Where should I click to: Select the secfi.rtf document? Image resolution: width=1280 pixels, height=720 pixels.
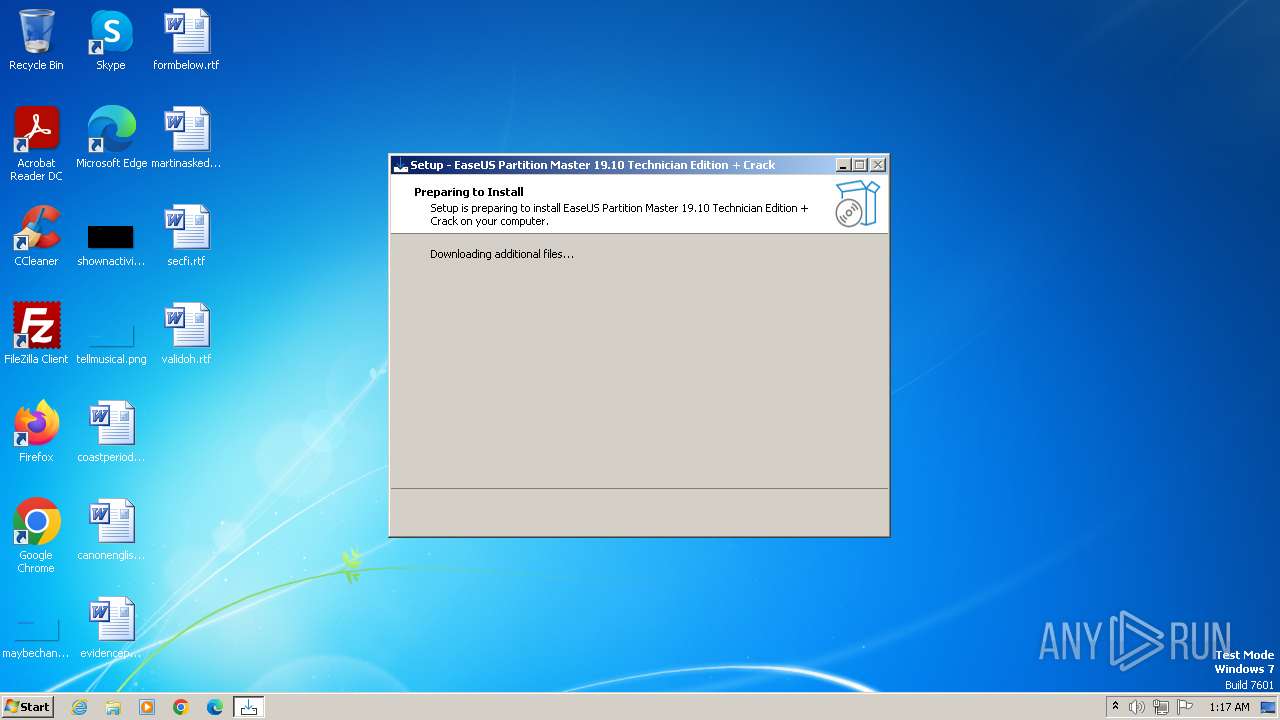186,235
